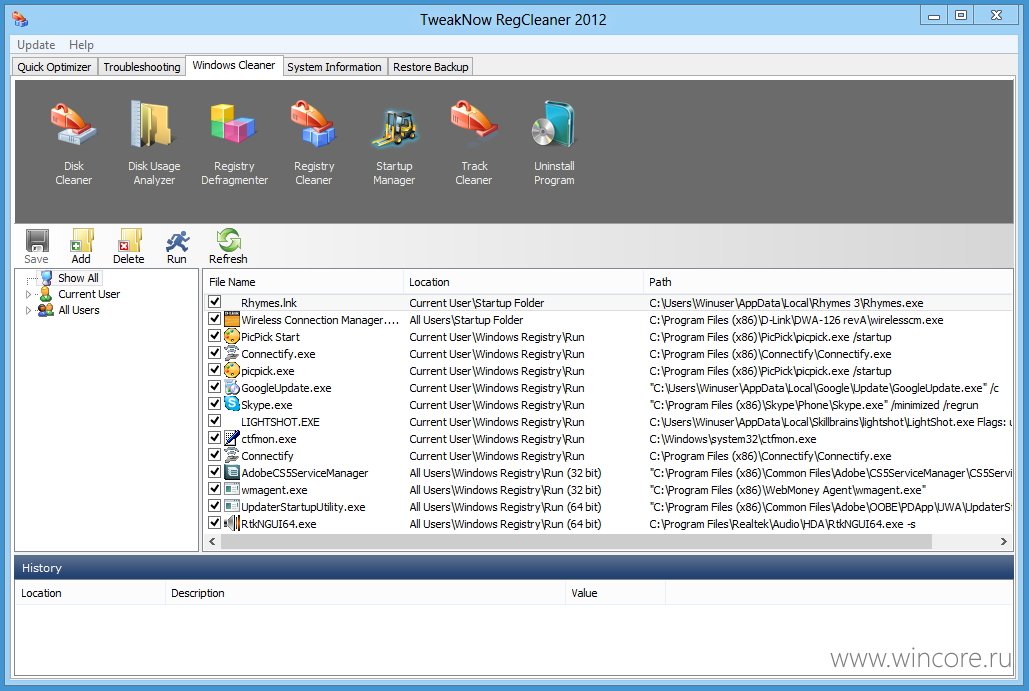Switch to the System Information tab
This screenshot has width=1029, height=691.
[334, 67]
